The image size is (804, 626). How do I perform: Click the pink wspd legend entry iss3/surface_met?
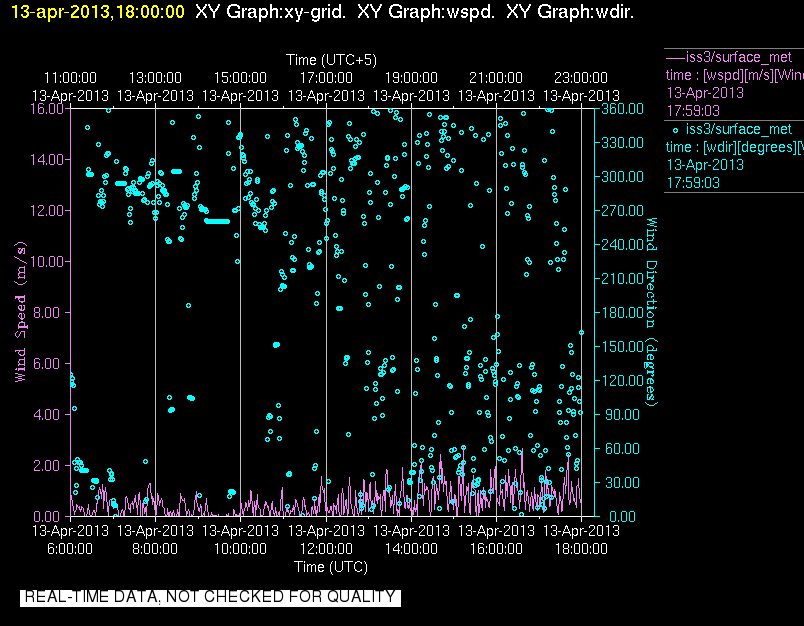point(739,57)
